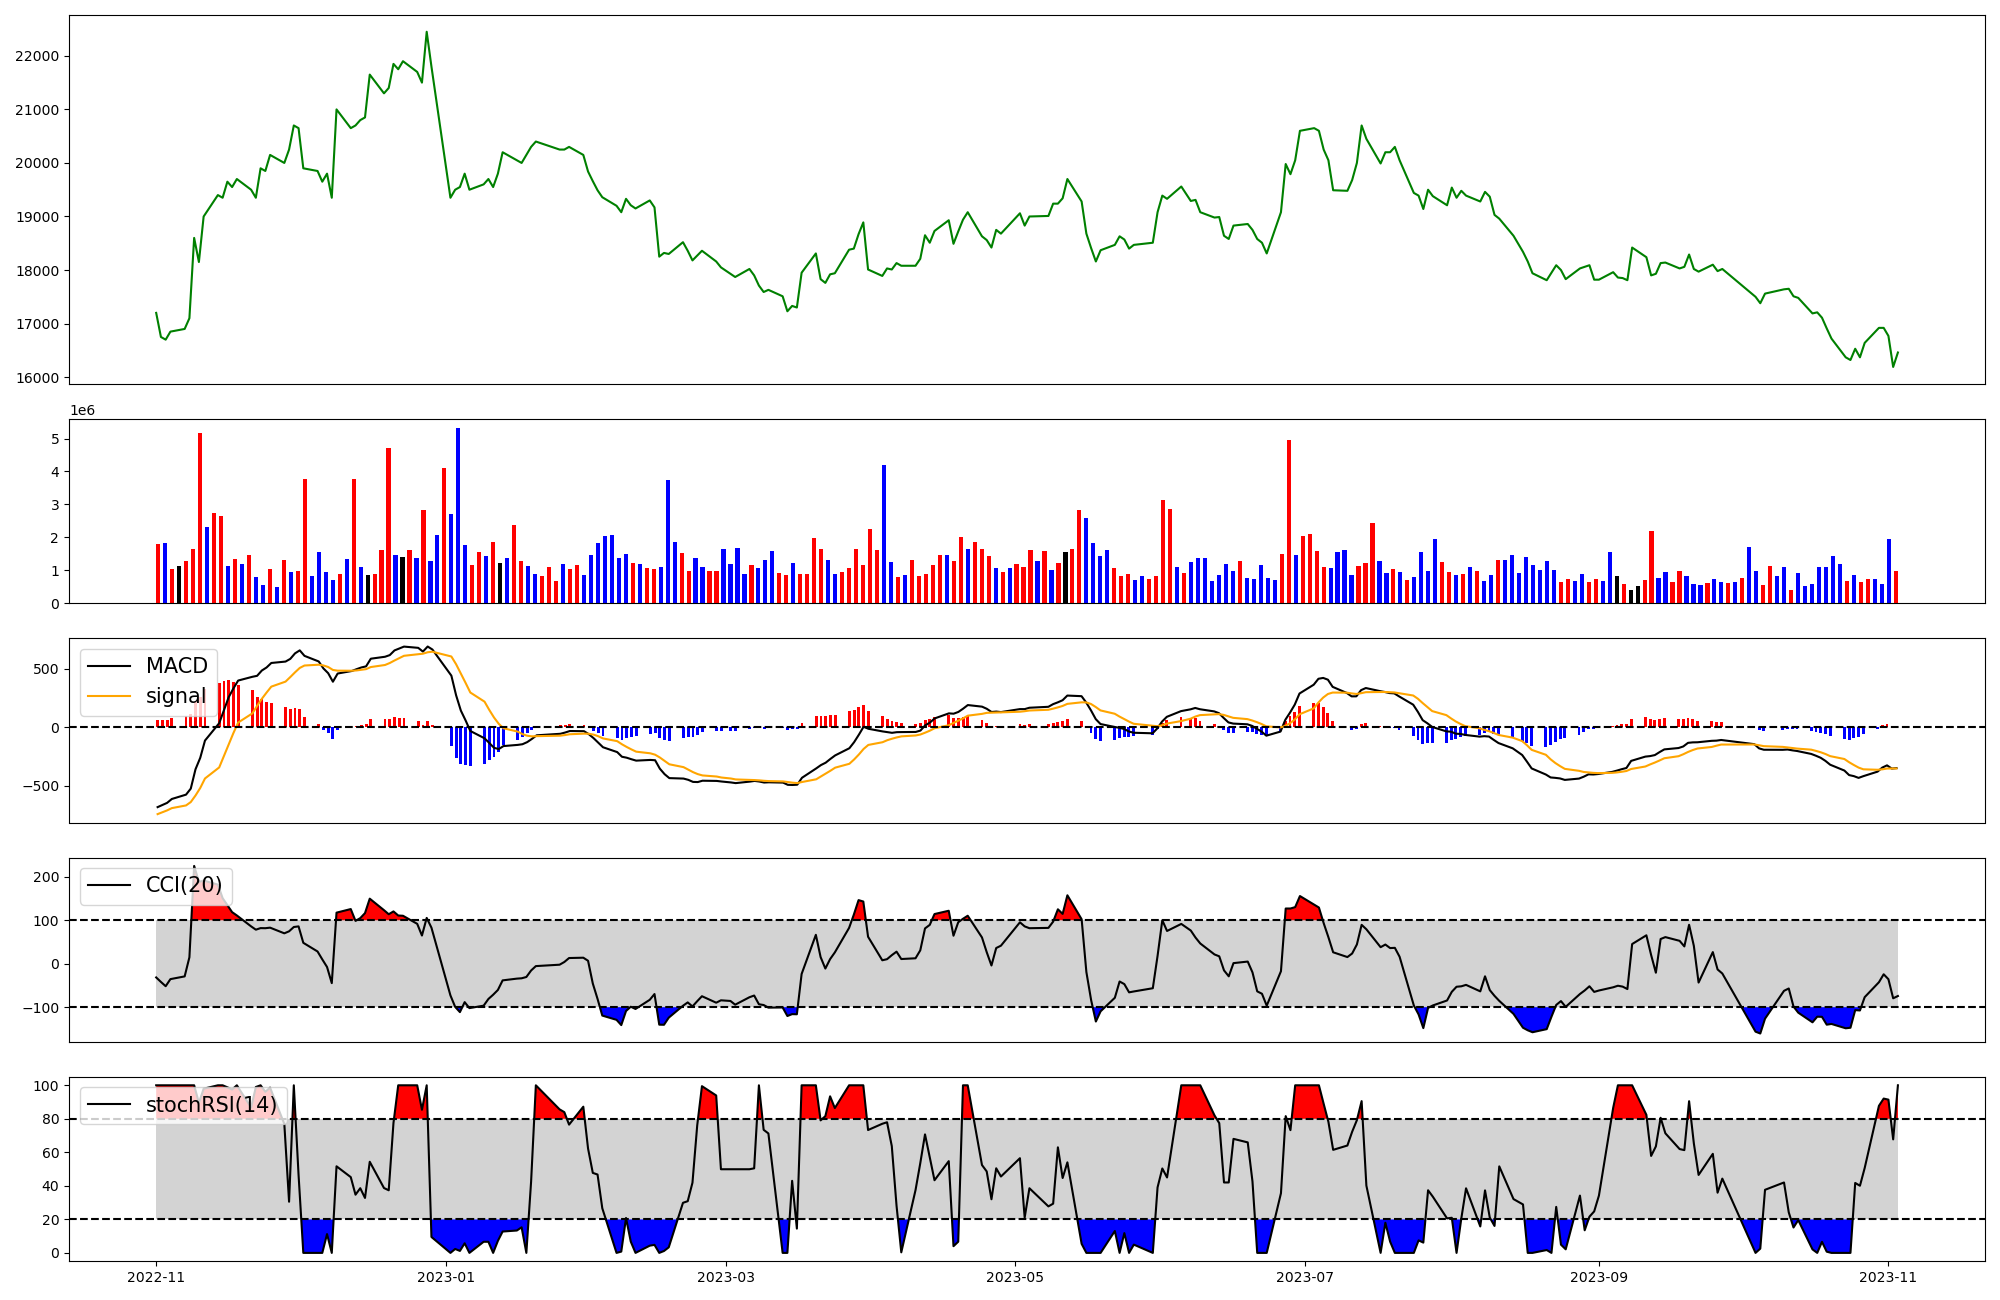Click the 2023-09 date tick label

1599,1277
